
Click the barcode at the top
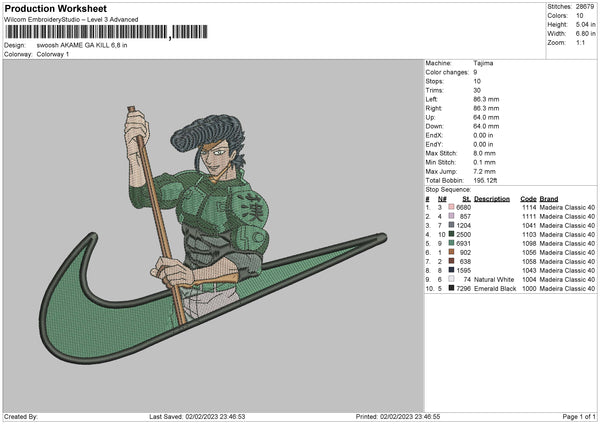(x=106, y=32)
